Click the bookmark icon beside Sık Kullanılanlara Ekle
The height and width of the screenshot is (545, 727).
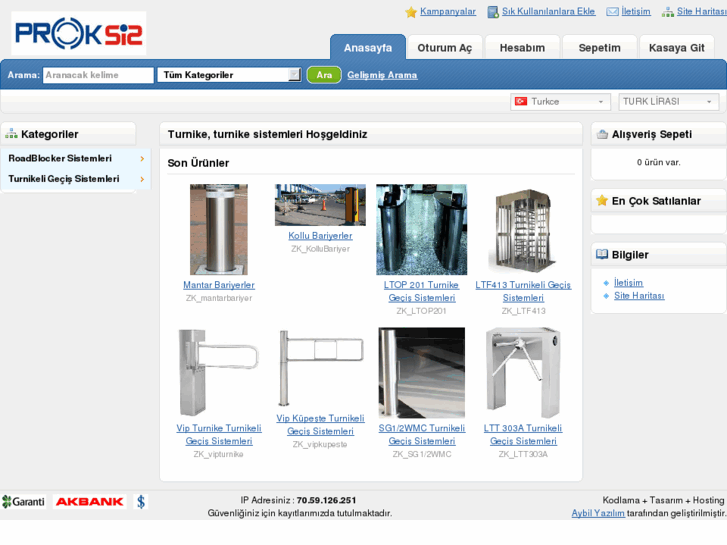[x=493, y=12]
